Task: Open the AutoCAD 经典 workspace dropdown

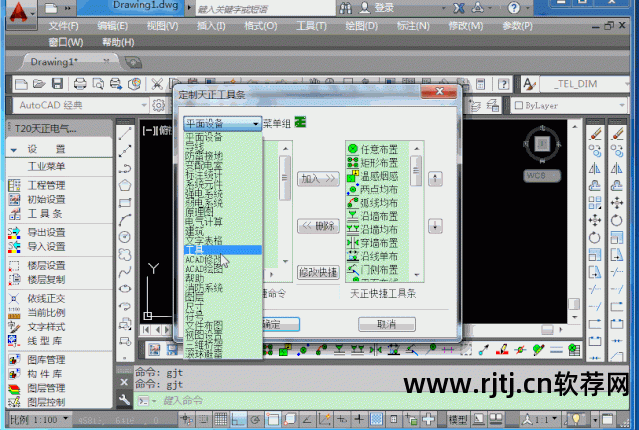Action: pyautogui.click(x=81, y=106)
